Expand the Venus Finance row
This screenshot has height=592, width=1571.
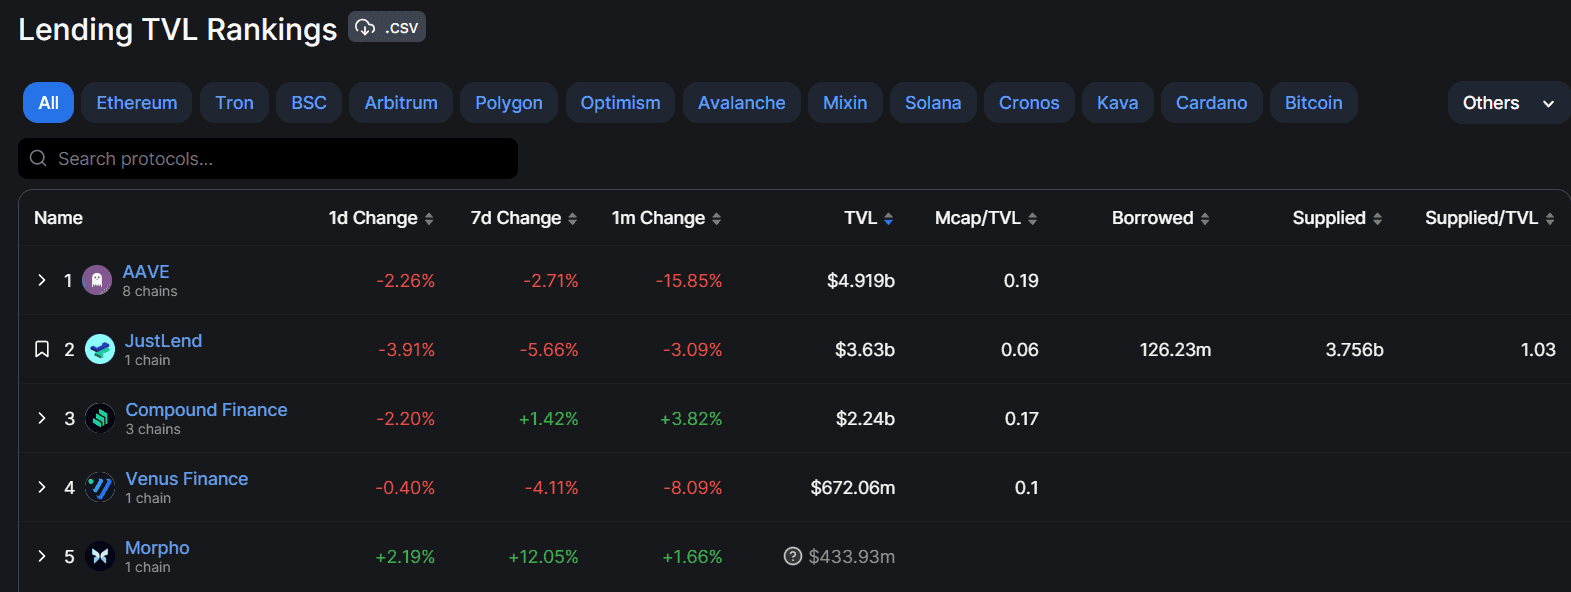click(42, 487)
